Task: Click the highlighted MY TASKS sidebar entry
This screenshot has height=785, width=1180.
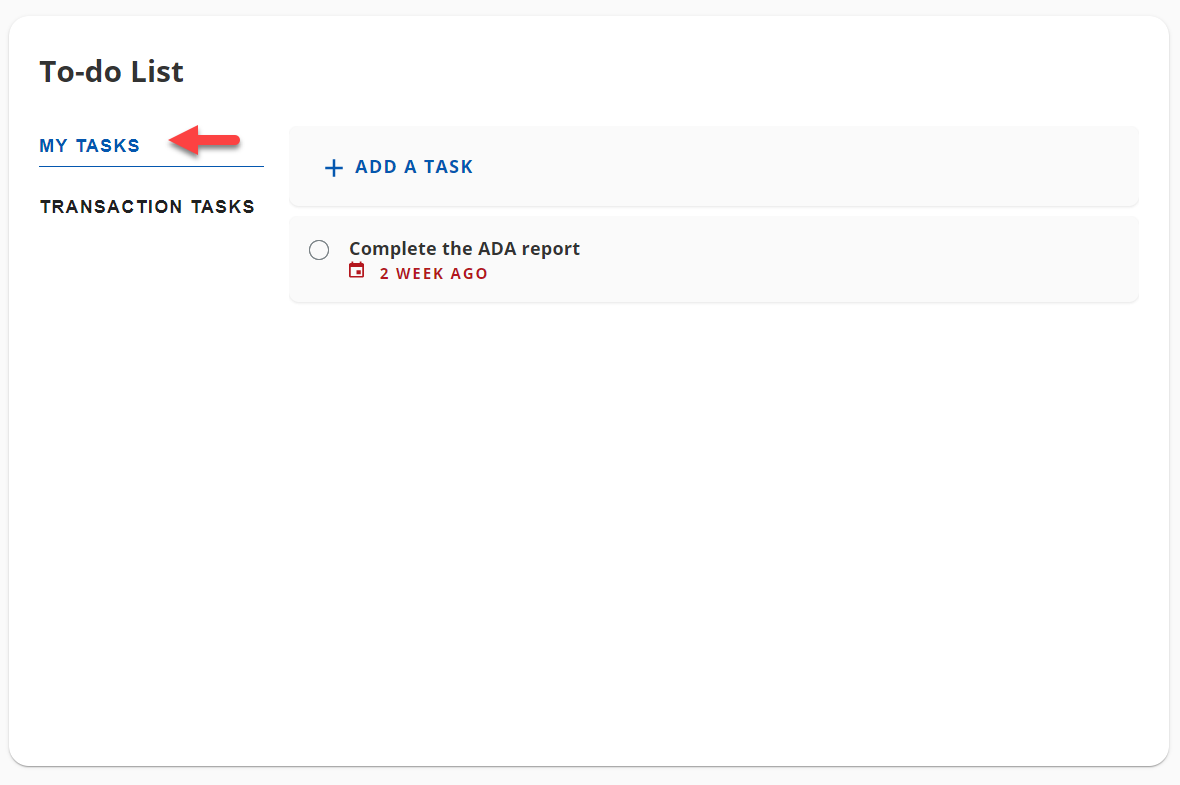Action: pyautogui.click(x=89, y=145)
